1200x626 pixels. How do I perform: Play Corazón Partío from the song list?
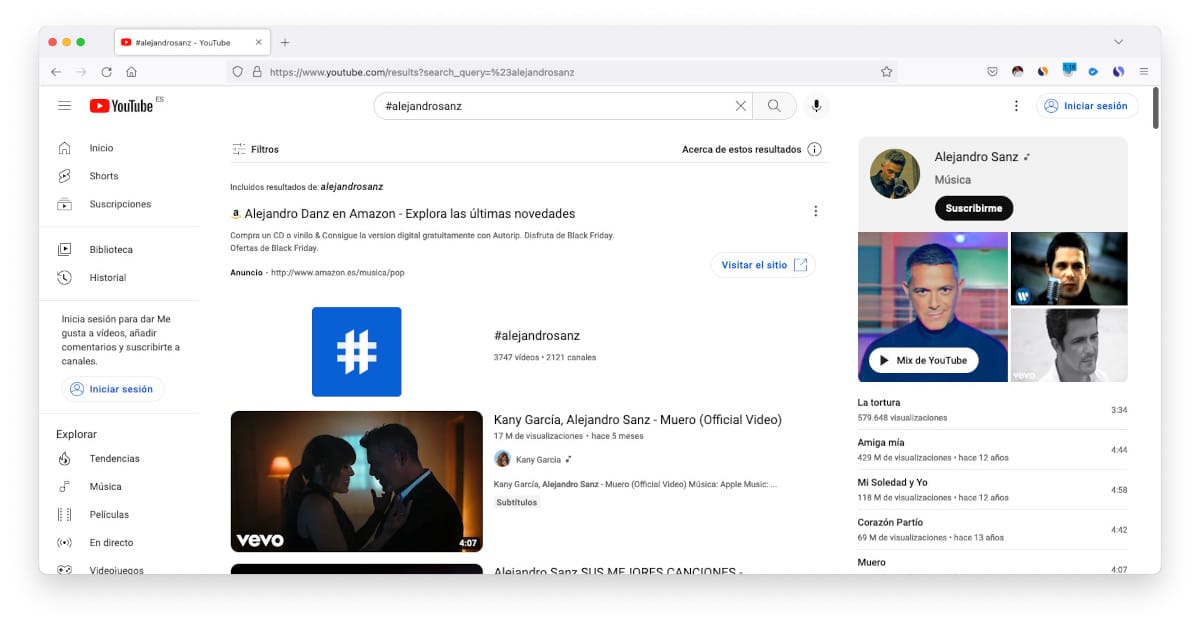point(992,530)
